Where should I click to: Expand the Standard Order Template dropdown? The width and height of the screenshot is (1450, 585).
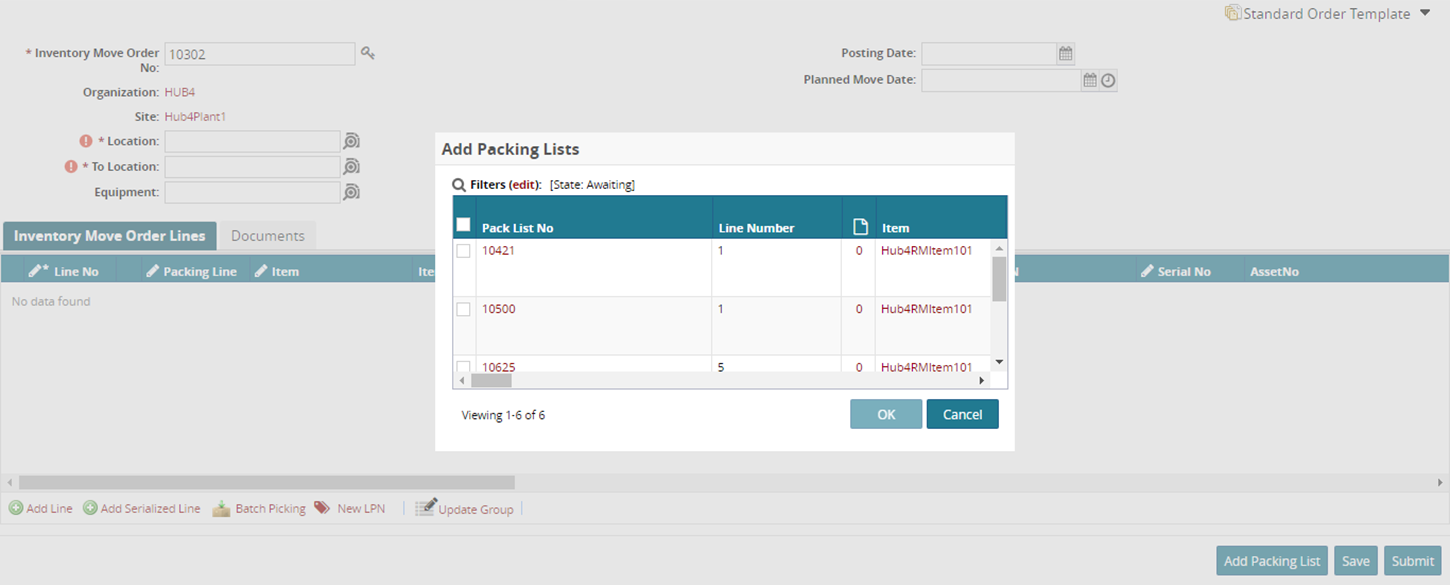[1426, 14]
